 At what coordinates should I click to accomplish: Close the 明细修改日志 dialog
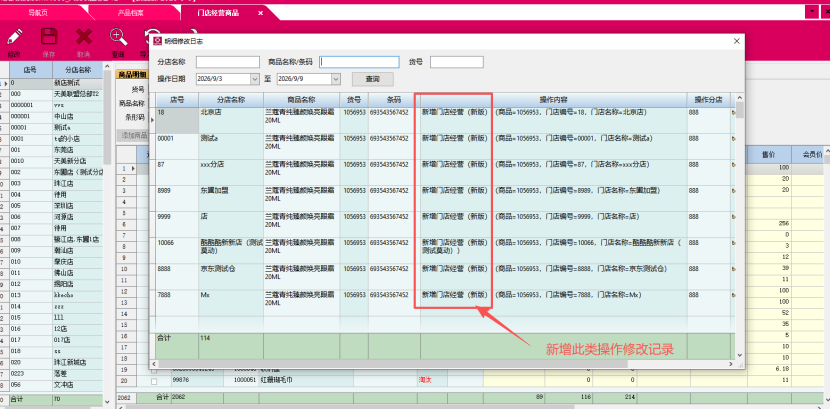point(737,41)
